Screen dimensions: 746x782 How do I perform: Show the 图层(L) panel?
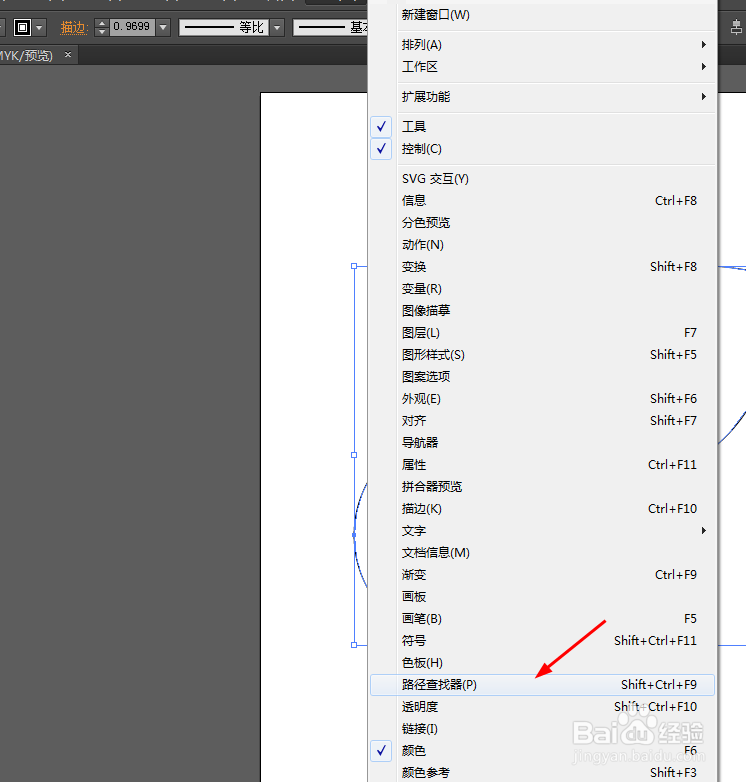point(543,333)
